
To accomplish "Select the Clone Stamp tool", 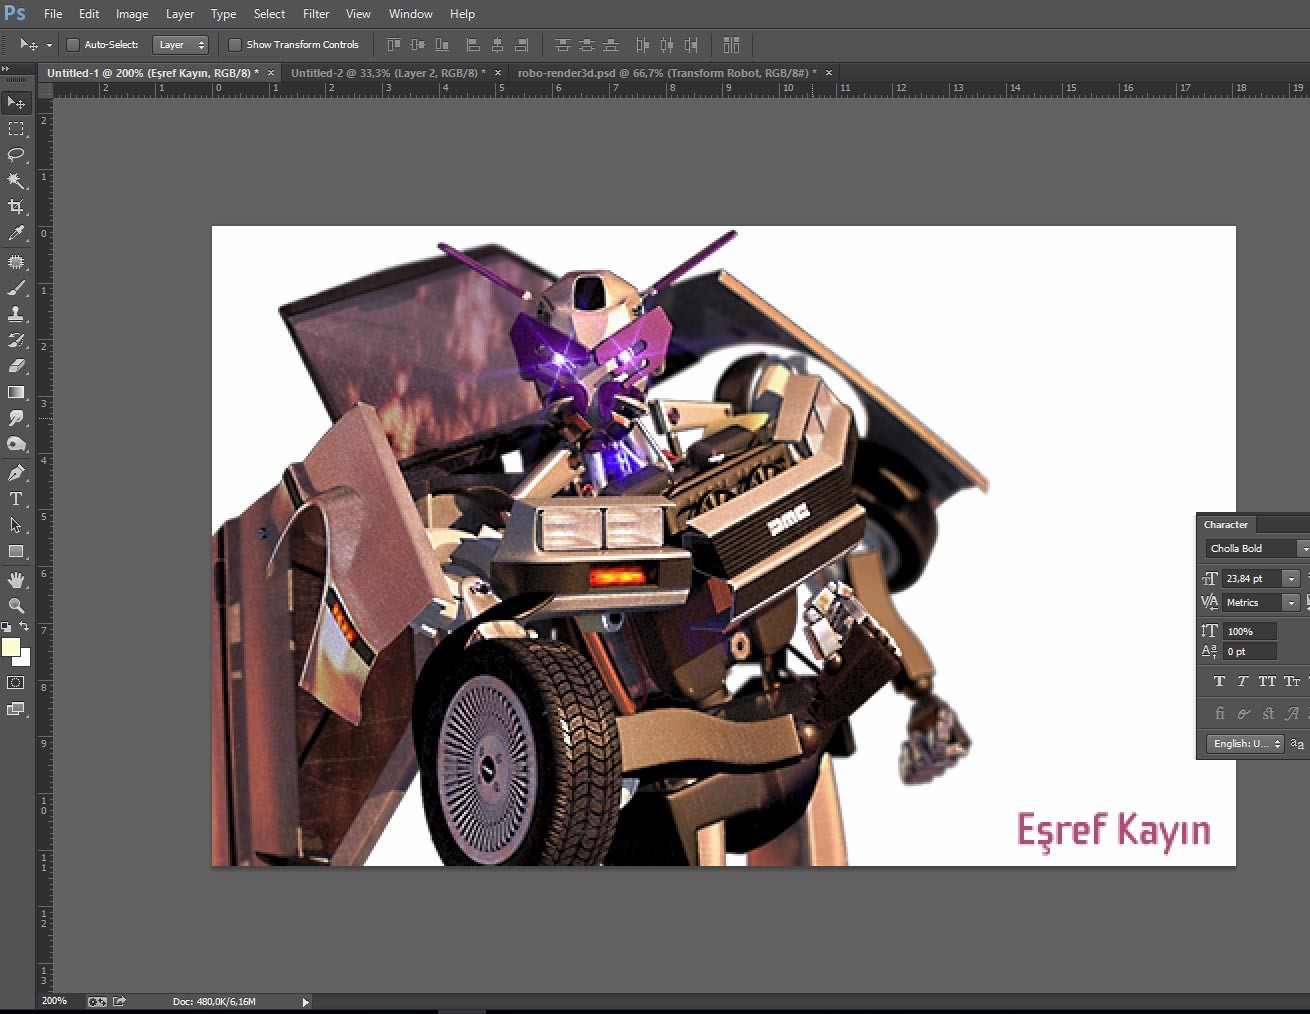I will pos(16,314).
